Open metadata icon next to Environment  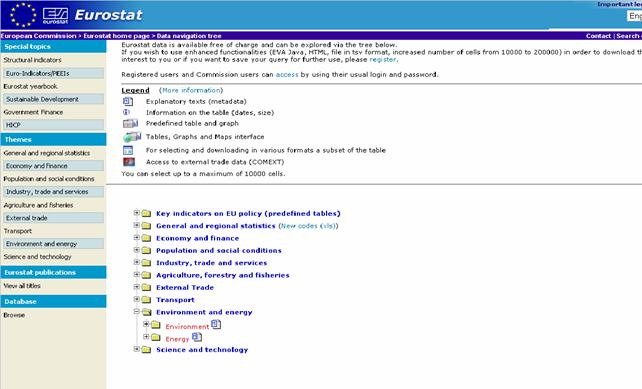point(216,325)
